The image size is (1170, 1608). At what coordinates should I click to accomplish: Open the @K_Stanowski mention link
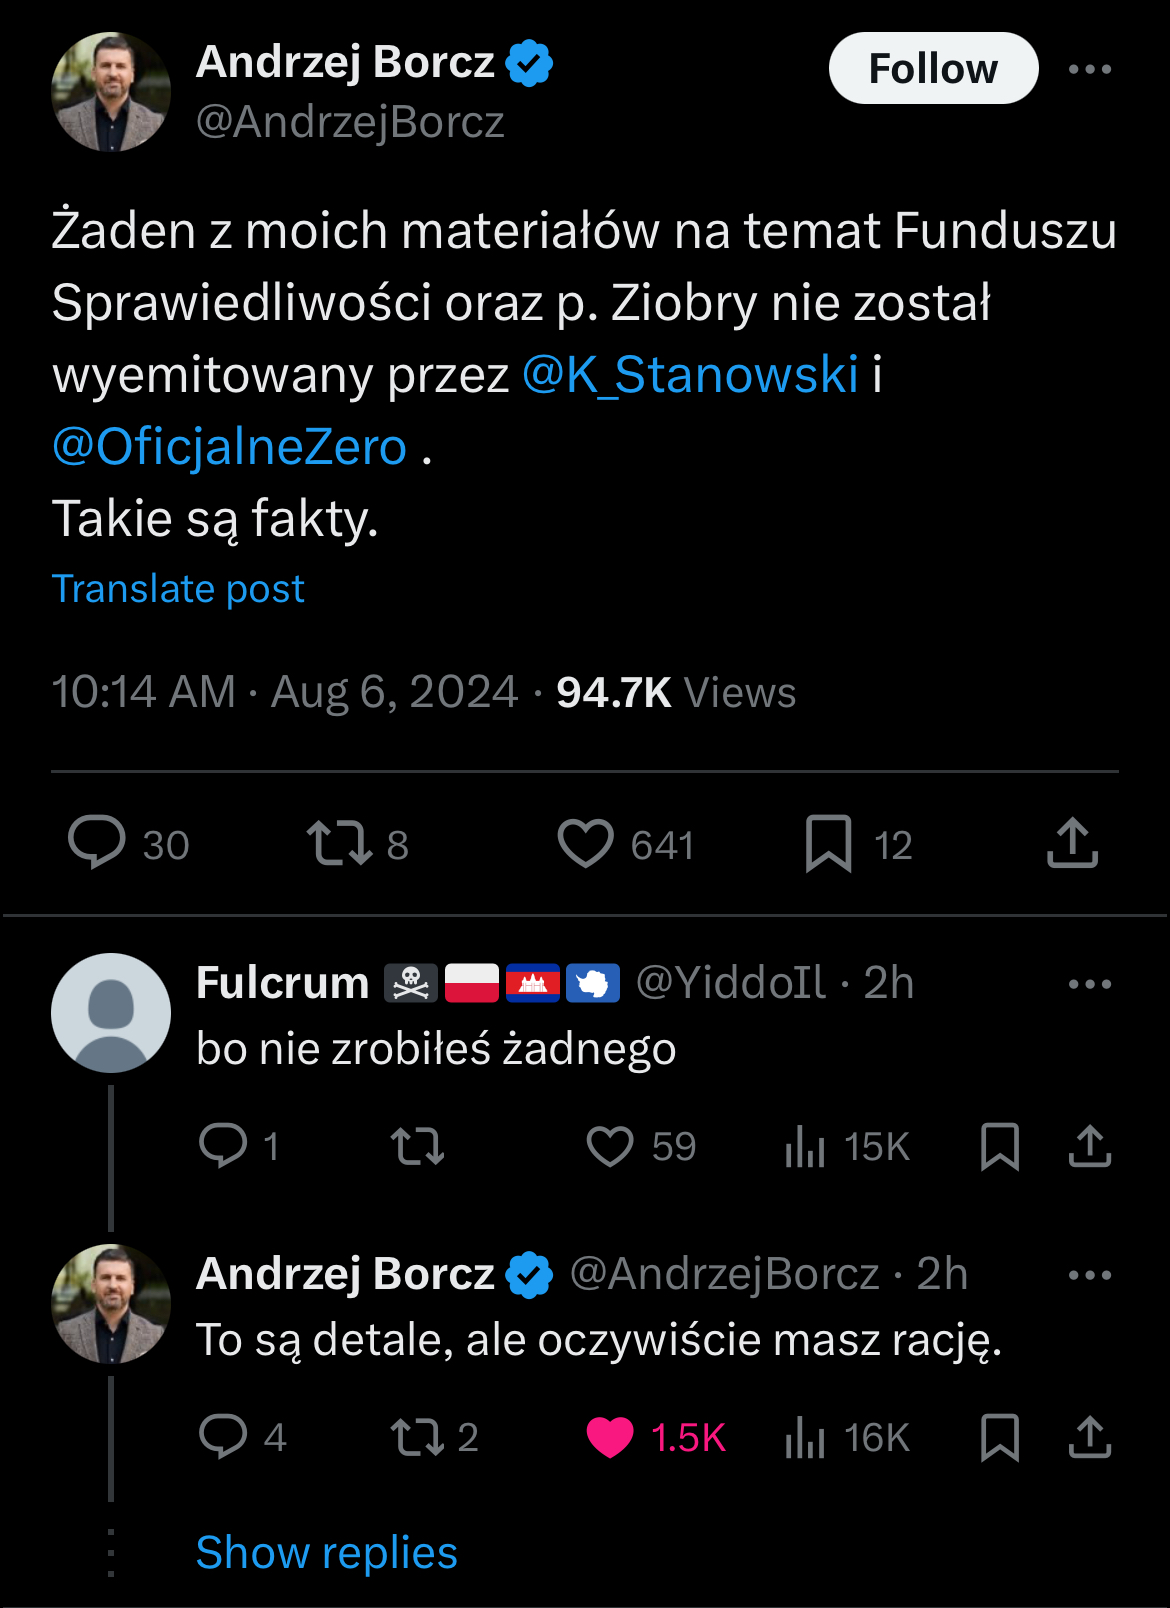click(690, 375)
